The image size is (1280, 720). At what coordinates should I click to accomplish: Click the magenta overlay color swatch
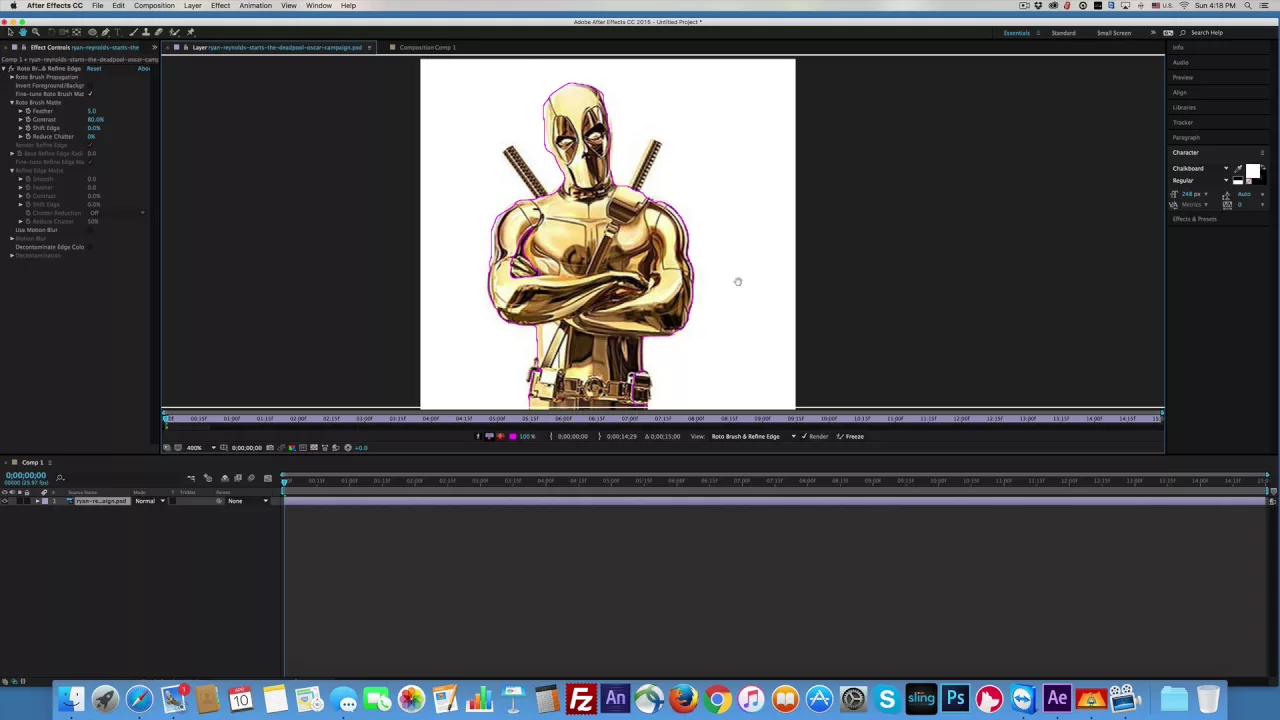click(513, 436)
